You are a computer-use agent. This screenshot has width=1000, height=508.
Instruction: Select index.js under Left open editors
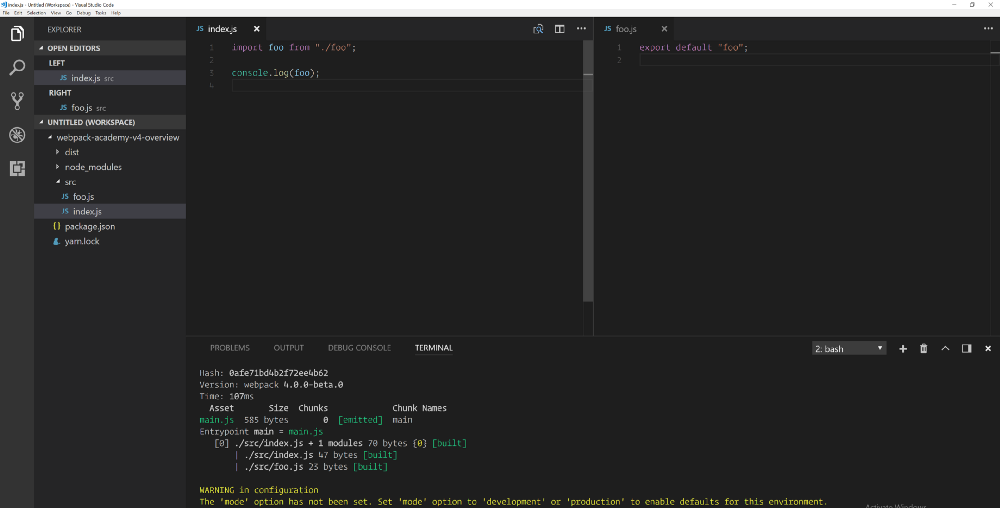[110, 78]
